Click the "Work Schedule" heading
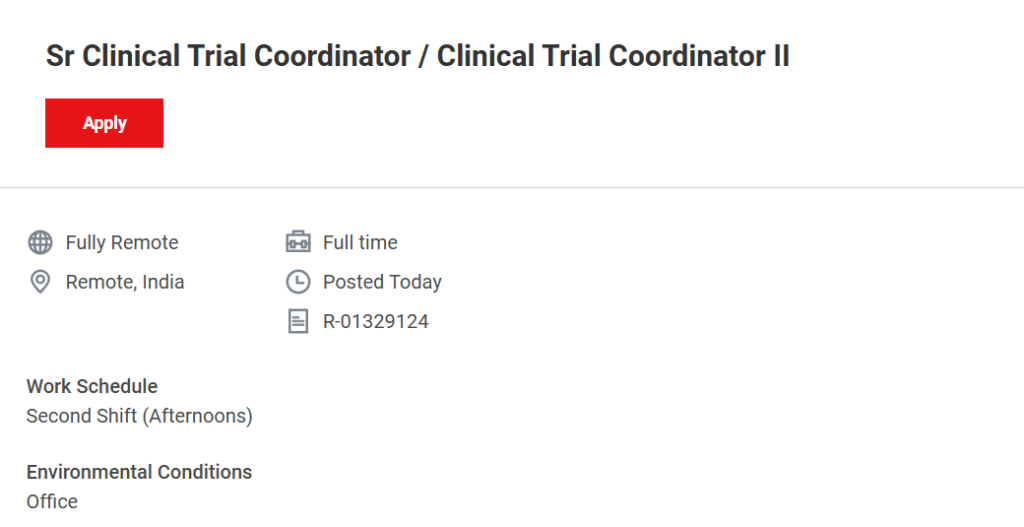The height and width of the screenshot is (527, 1024). pyautogui.click(x=92, y=386)
